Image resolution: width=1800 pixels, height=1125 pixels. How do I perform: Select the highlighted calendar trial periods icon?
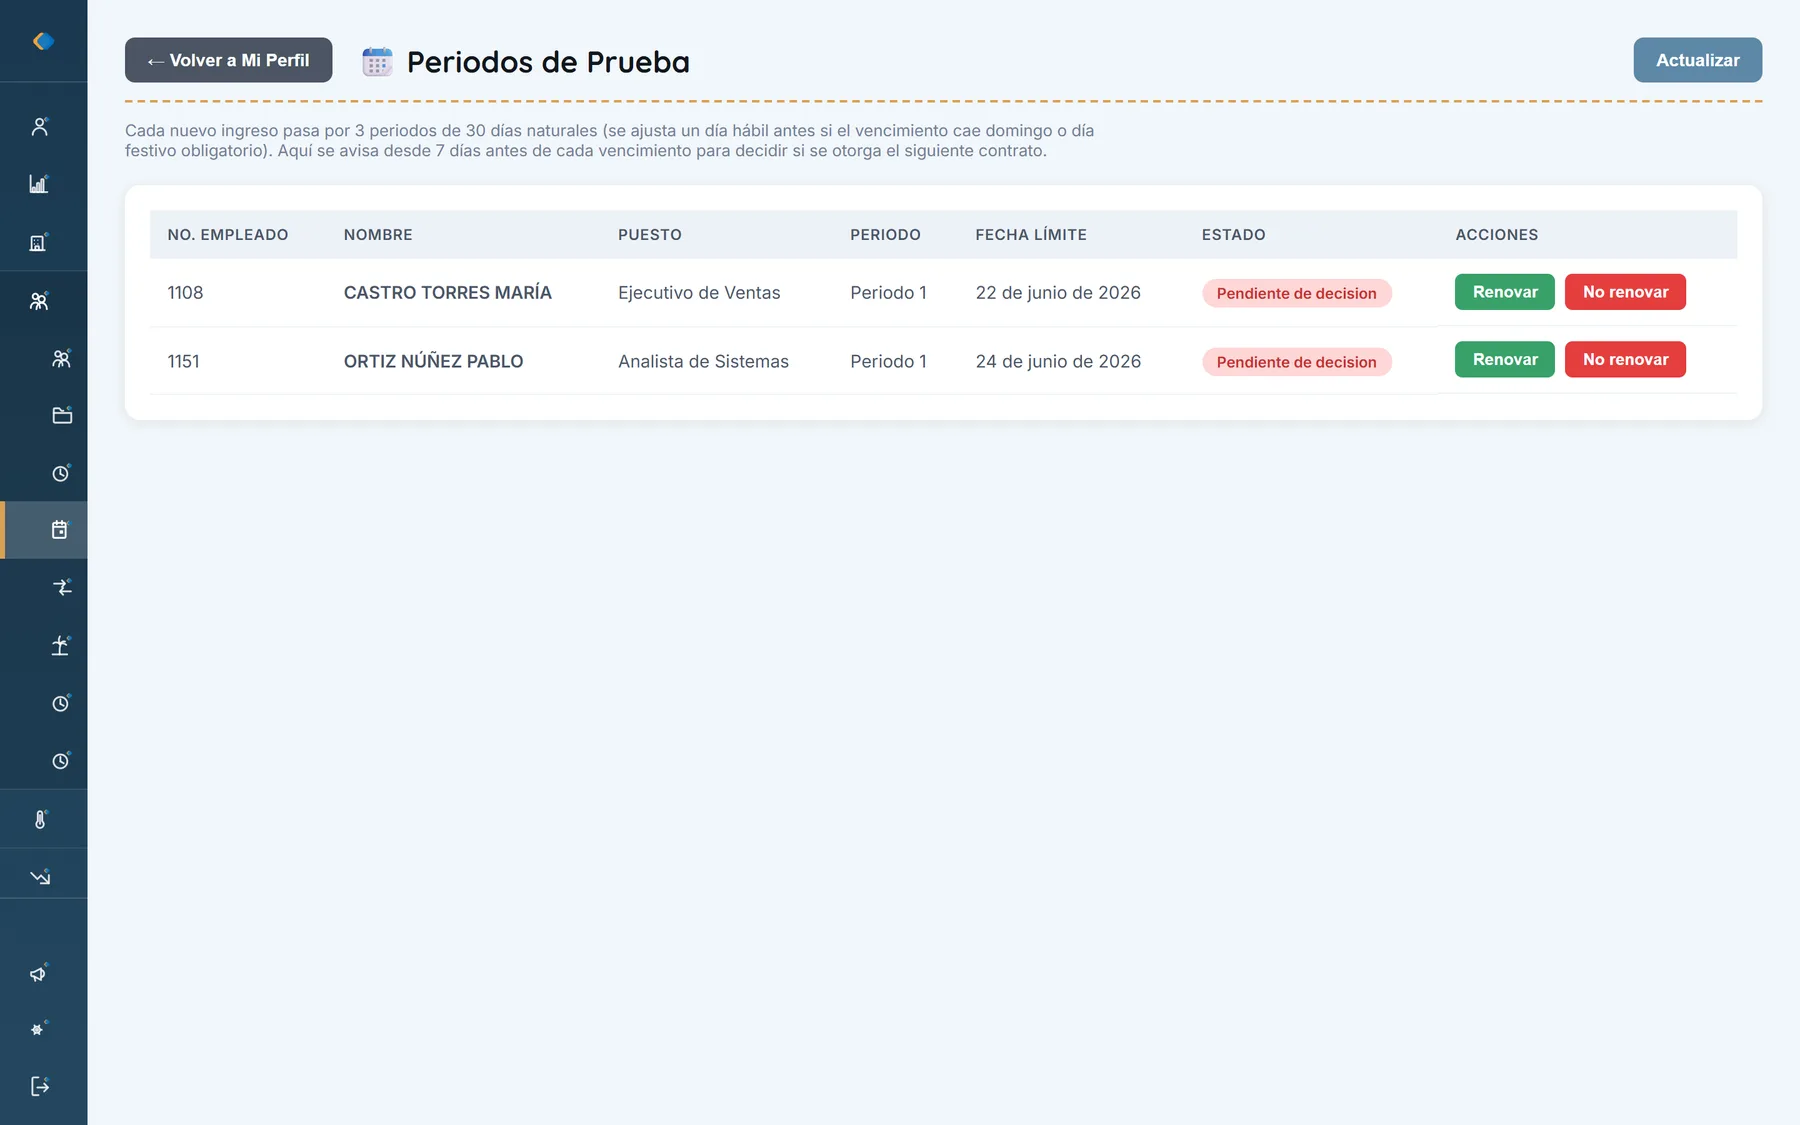(x=62, y=530)
